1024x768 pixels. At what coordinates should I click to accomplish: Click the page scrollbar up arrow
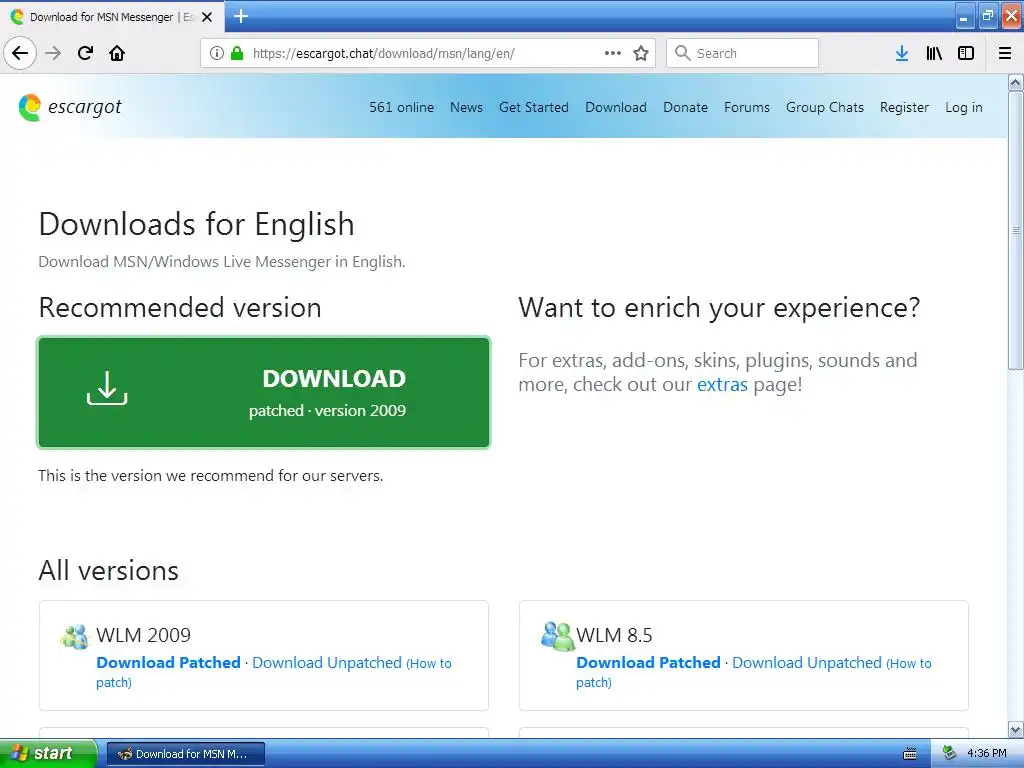click(x=1016, y=82)
